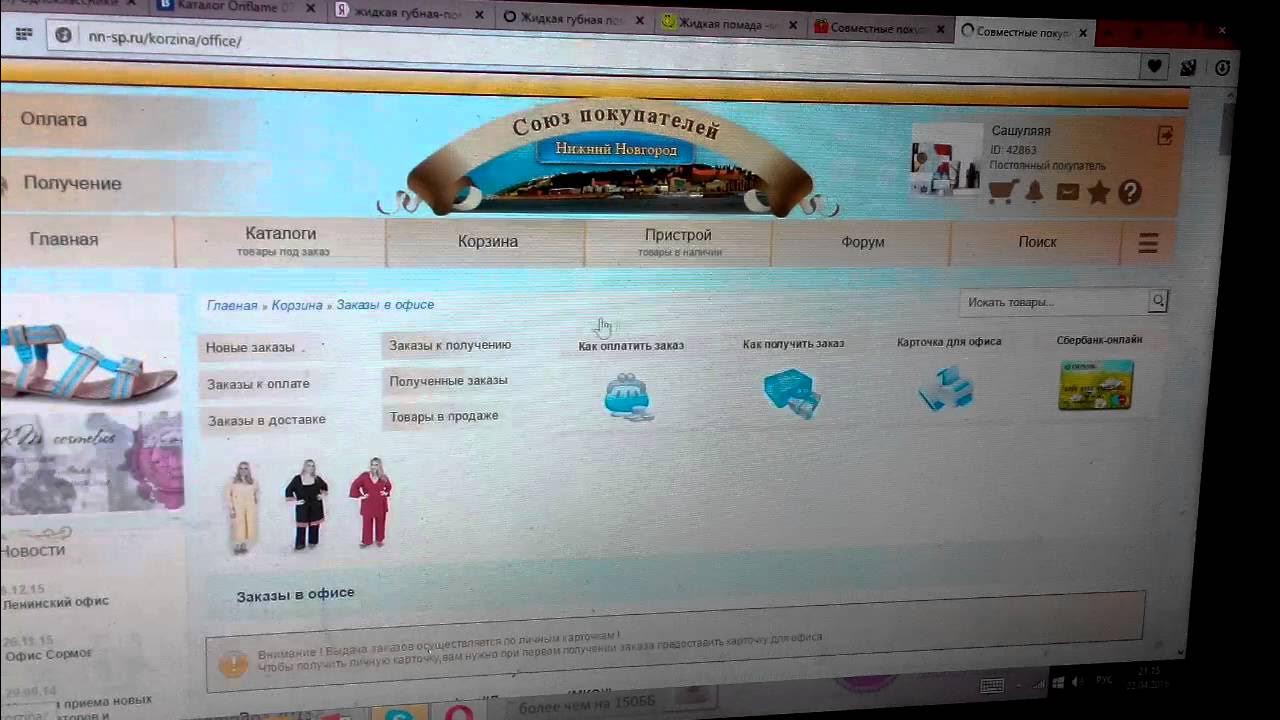Open favorites star icon
The width and height of the screenshot is (1280, 720).
1099,192
